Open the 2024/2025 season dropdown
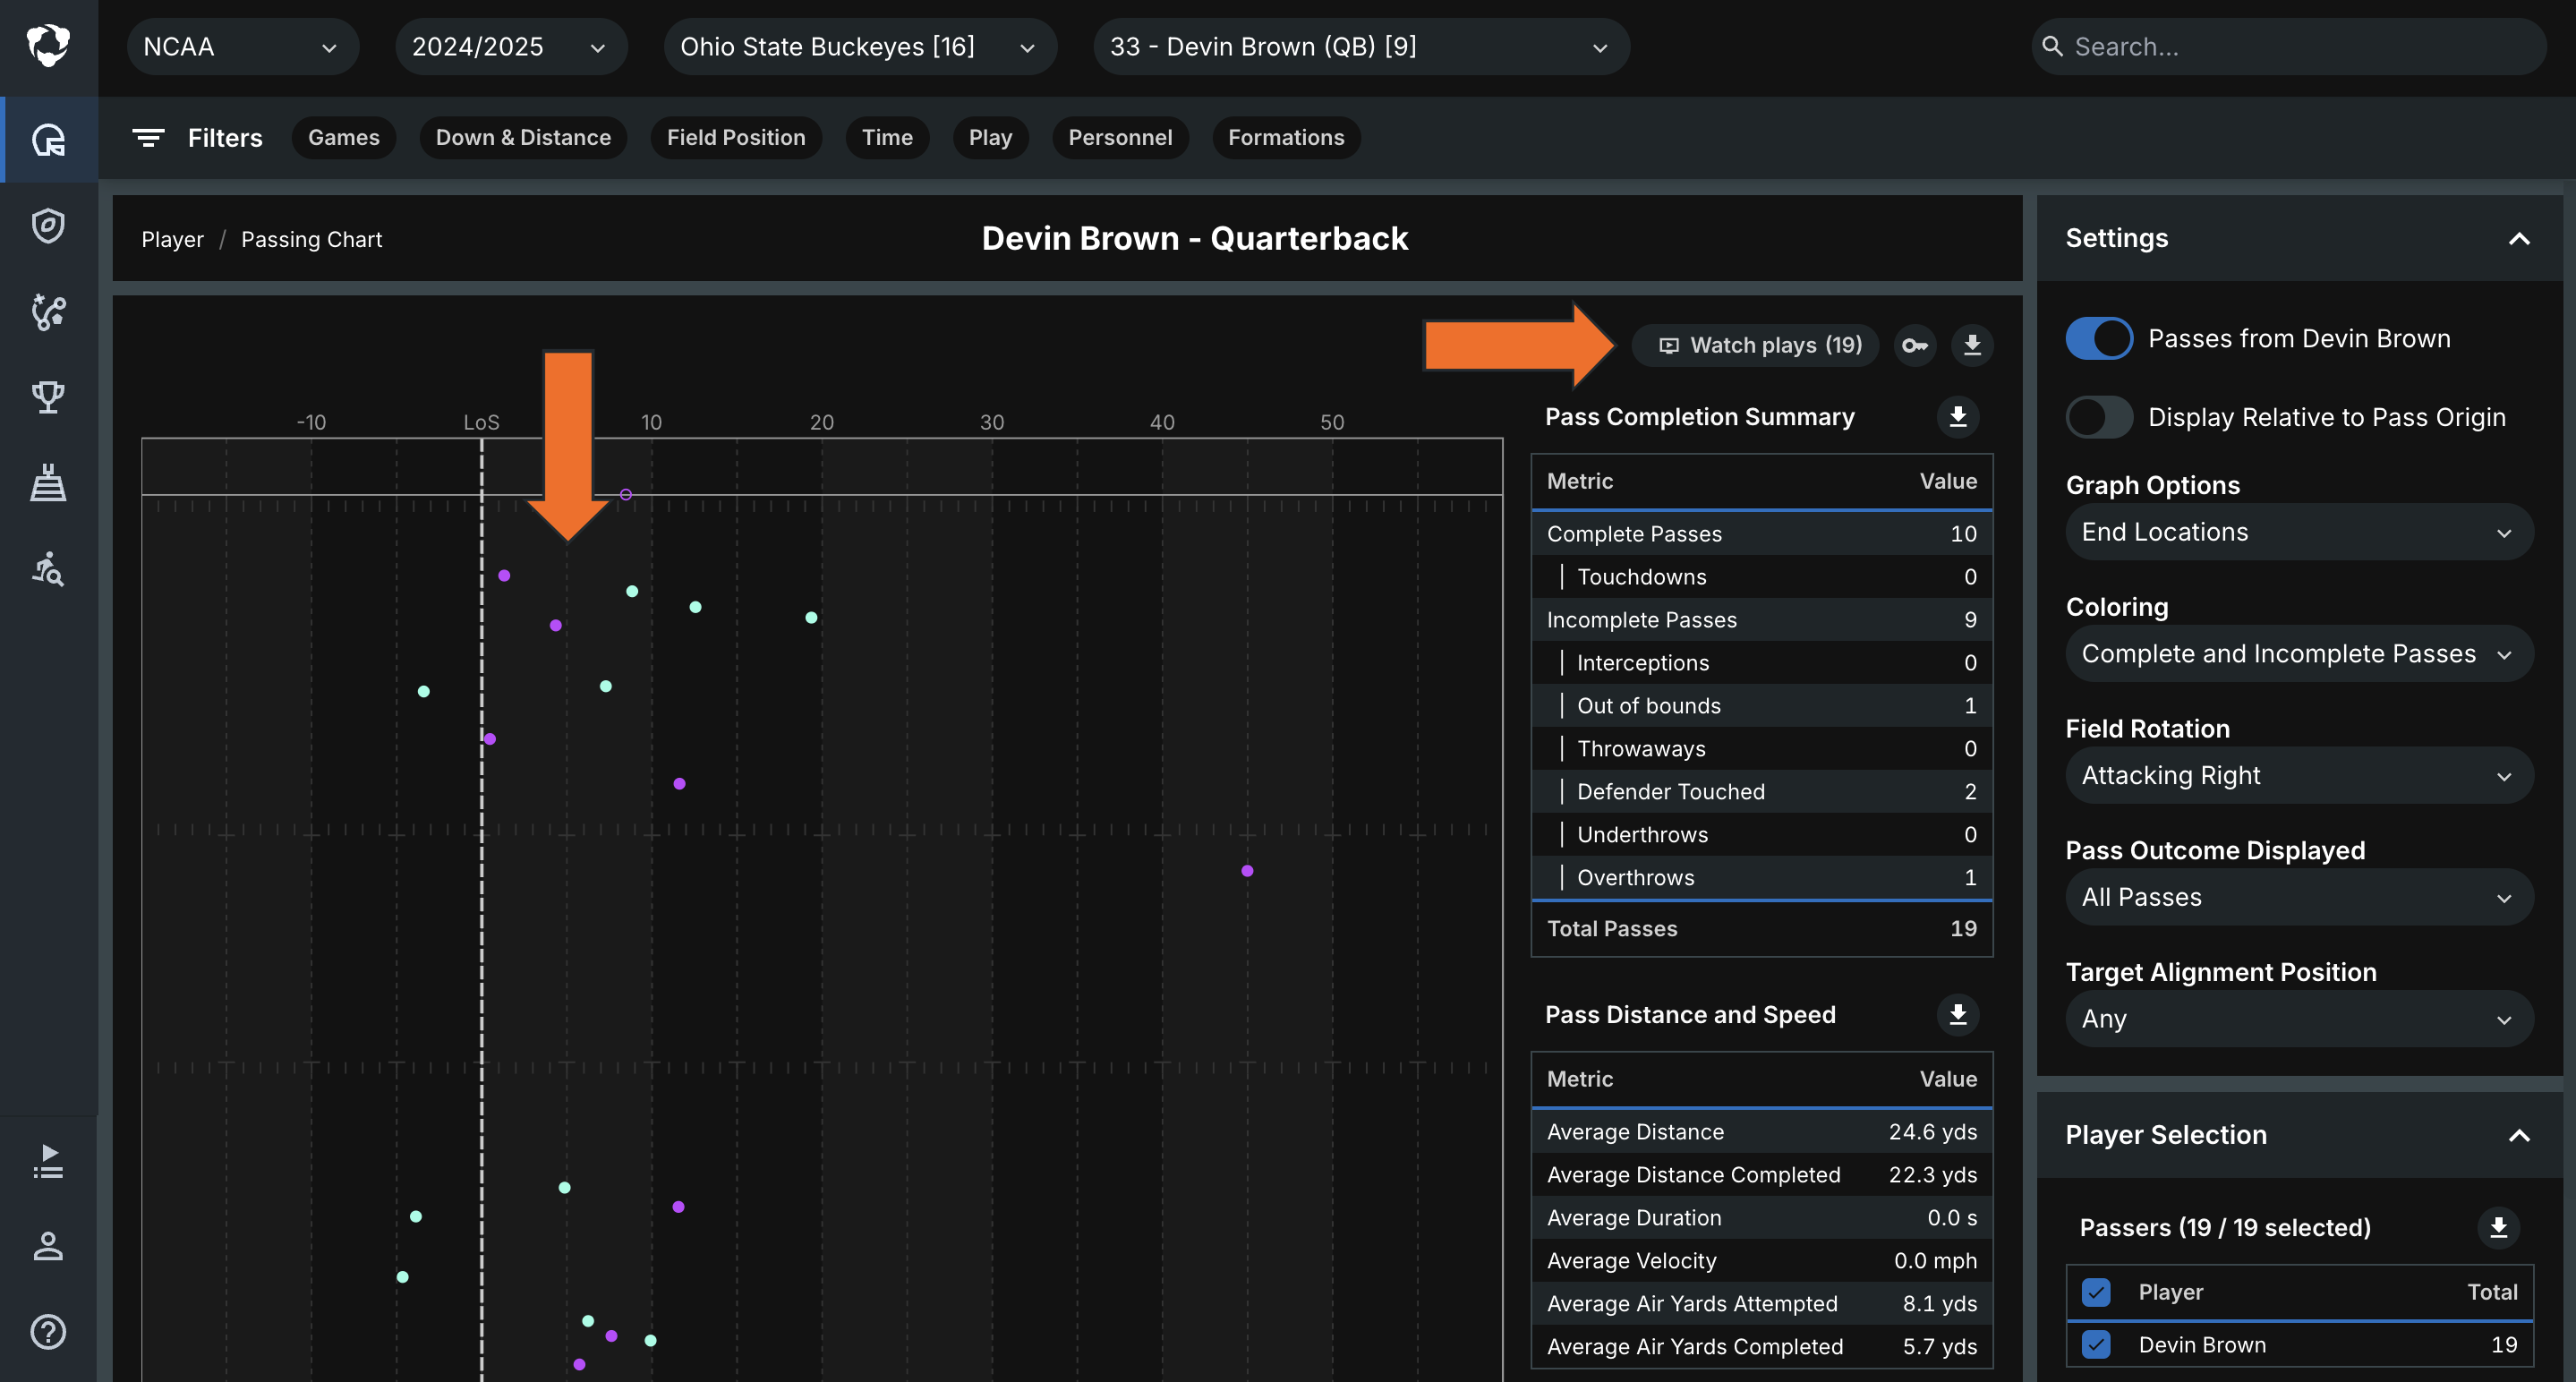This screenshot has width=2576, height=1382. 511,47
